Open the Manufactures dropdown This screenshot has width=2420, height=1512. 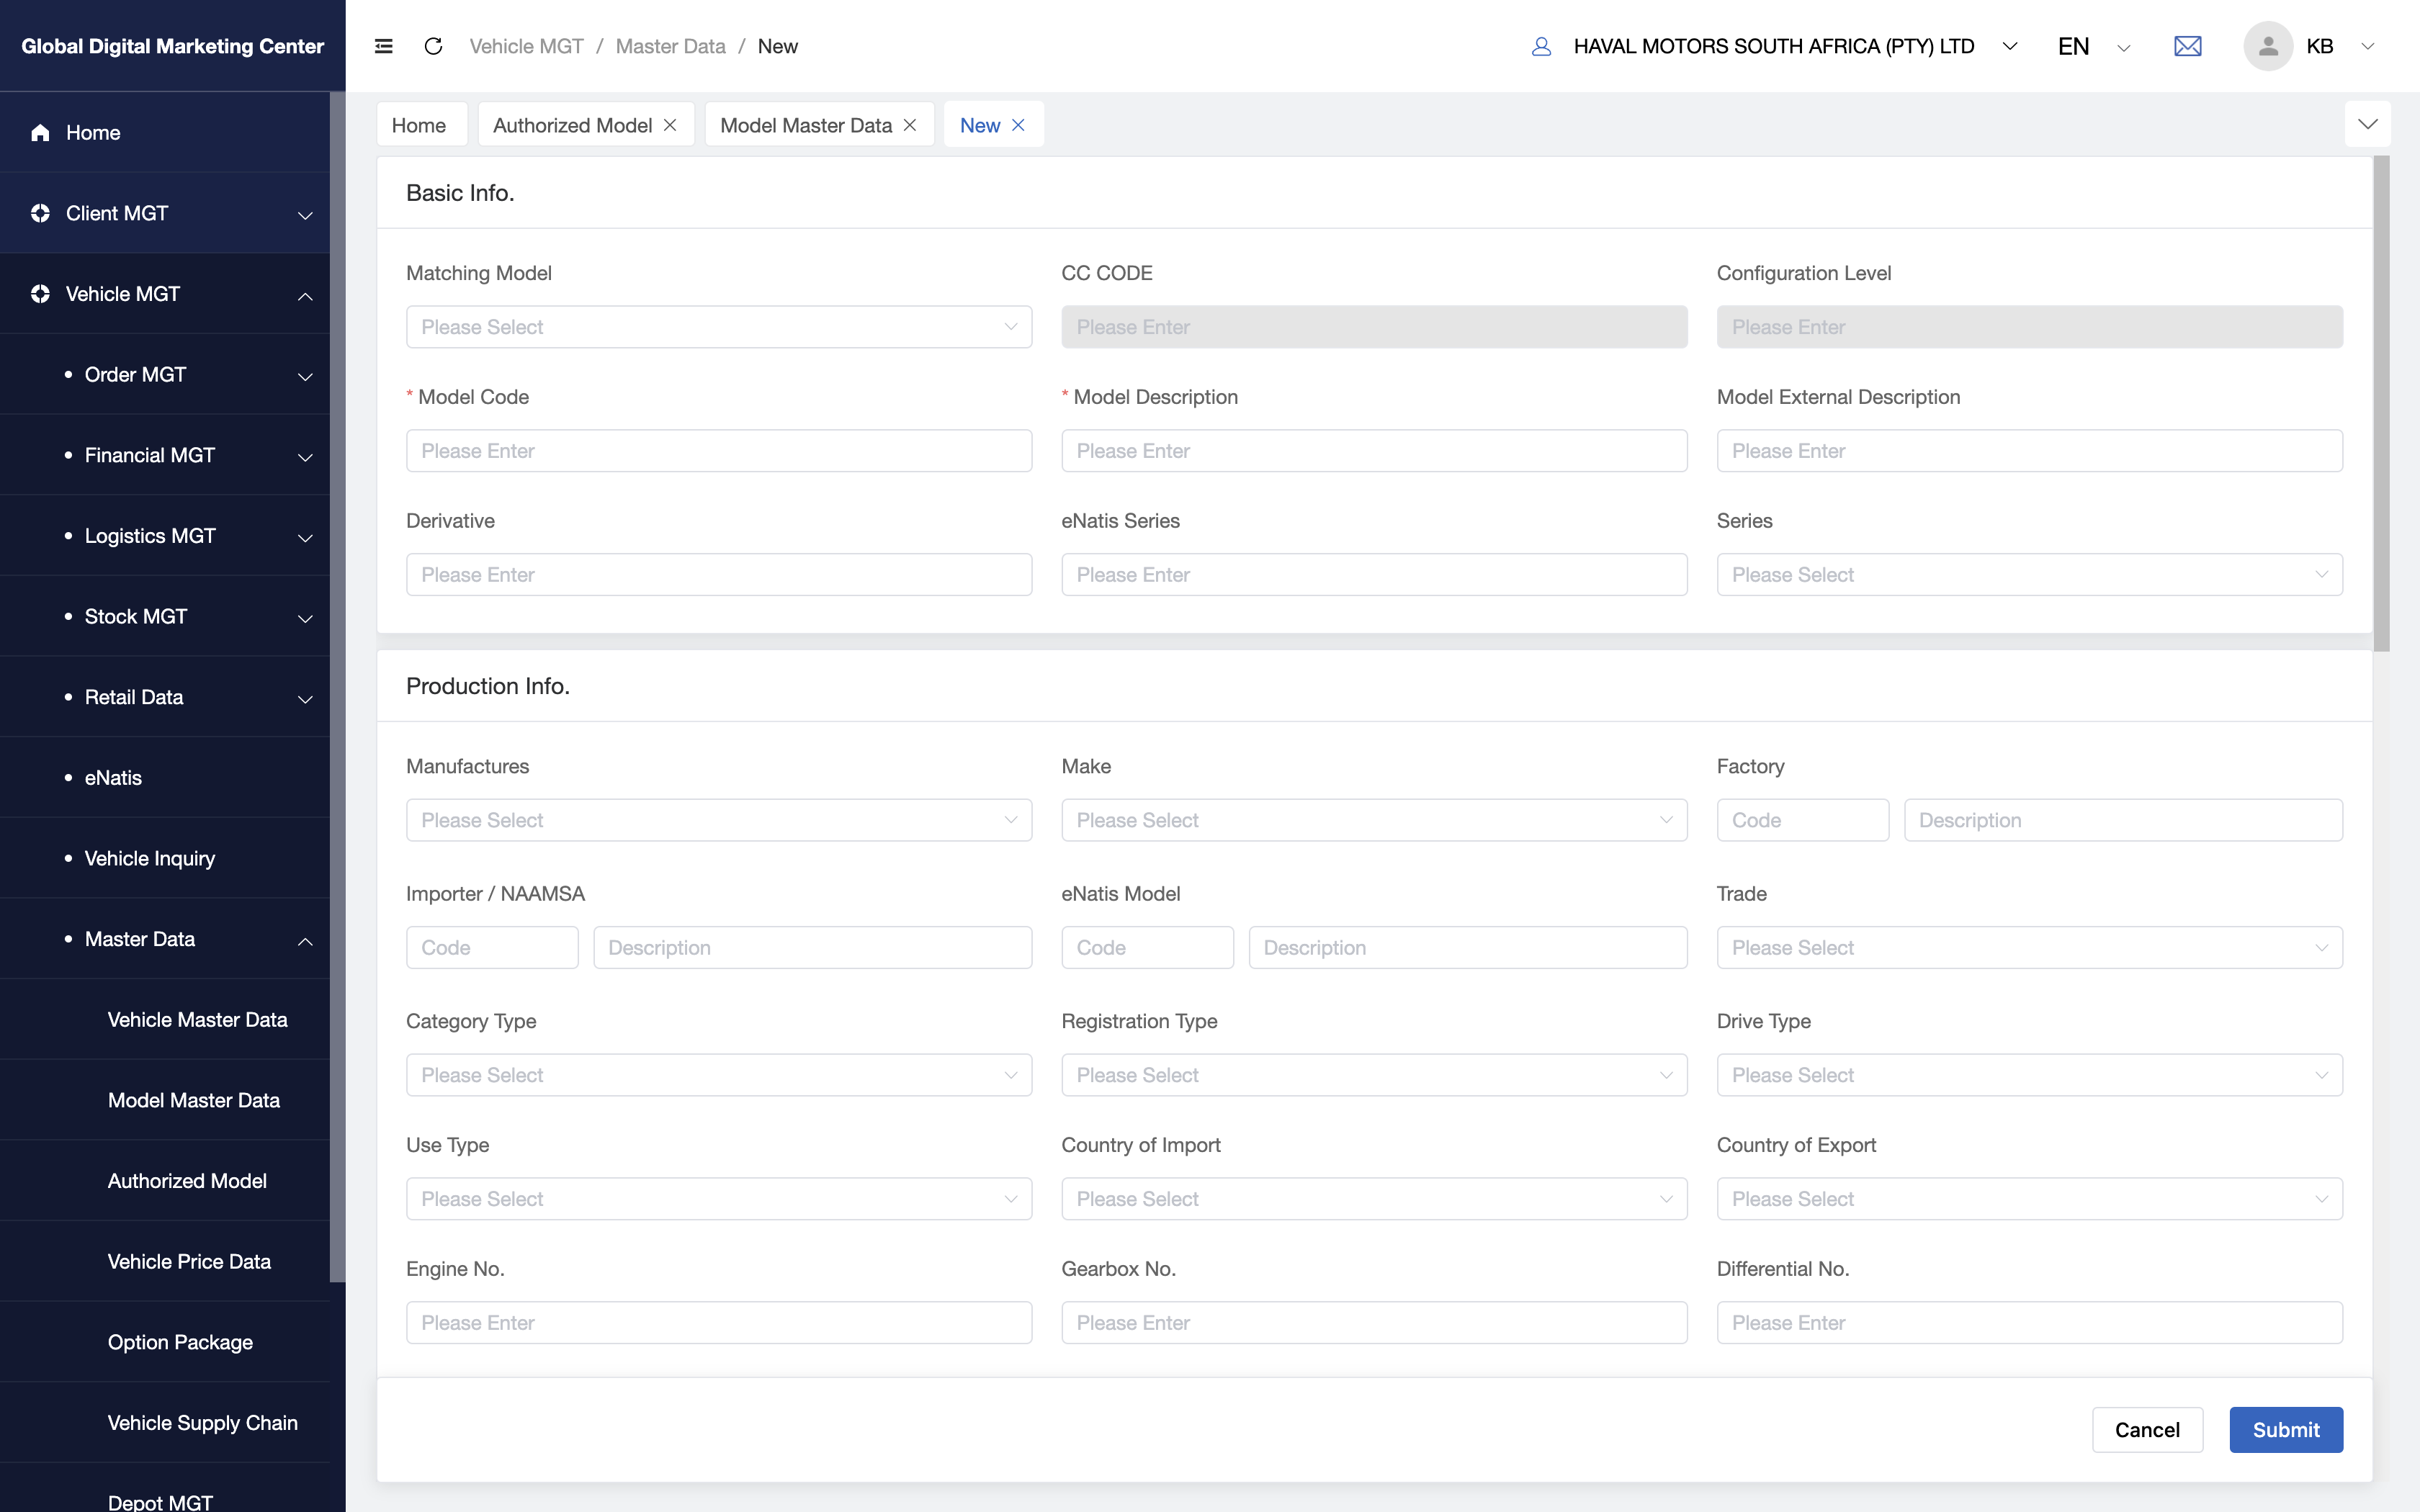tap(719, 820)
